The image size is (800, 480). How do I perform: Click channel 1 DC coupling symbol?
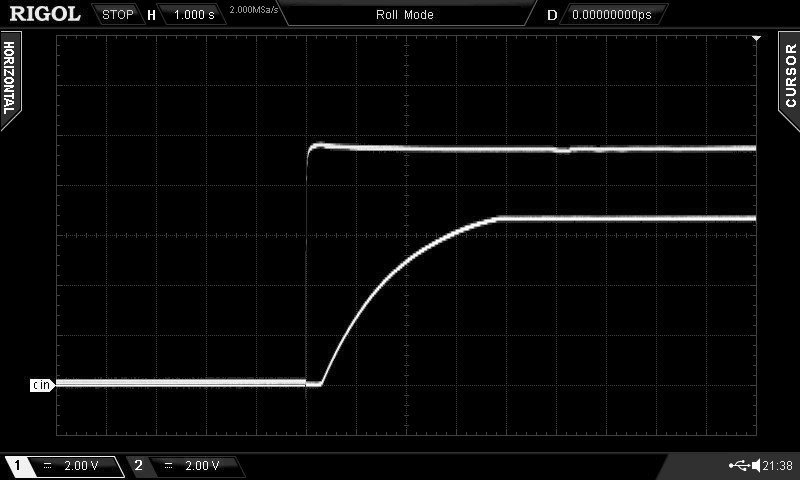click(x=47, y=465)
